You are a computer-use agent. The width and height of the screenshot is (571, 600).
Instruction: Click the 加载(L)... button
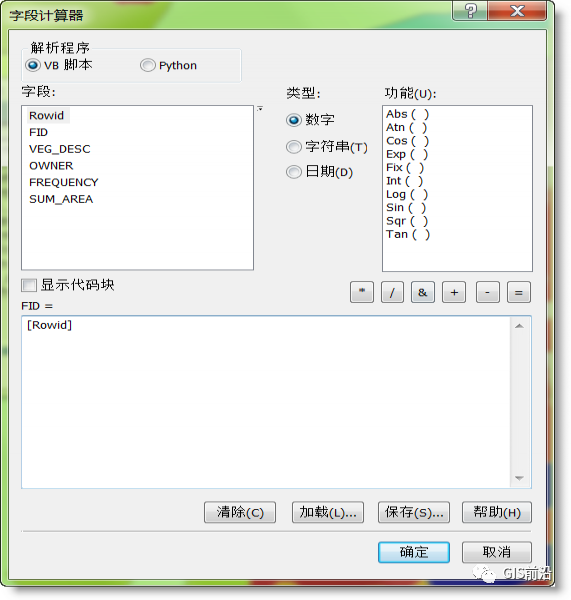click(x=328, y=512)
